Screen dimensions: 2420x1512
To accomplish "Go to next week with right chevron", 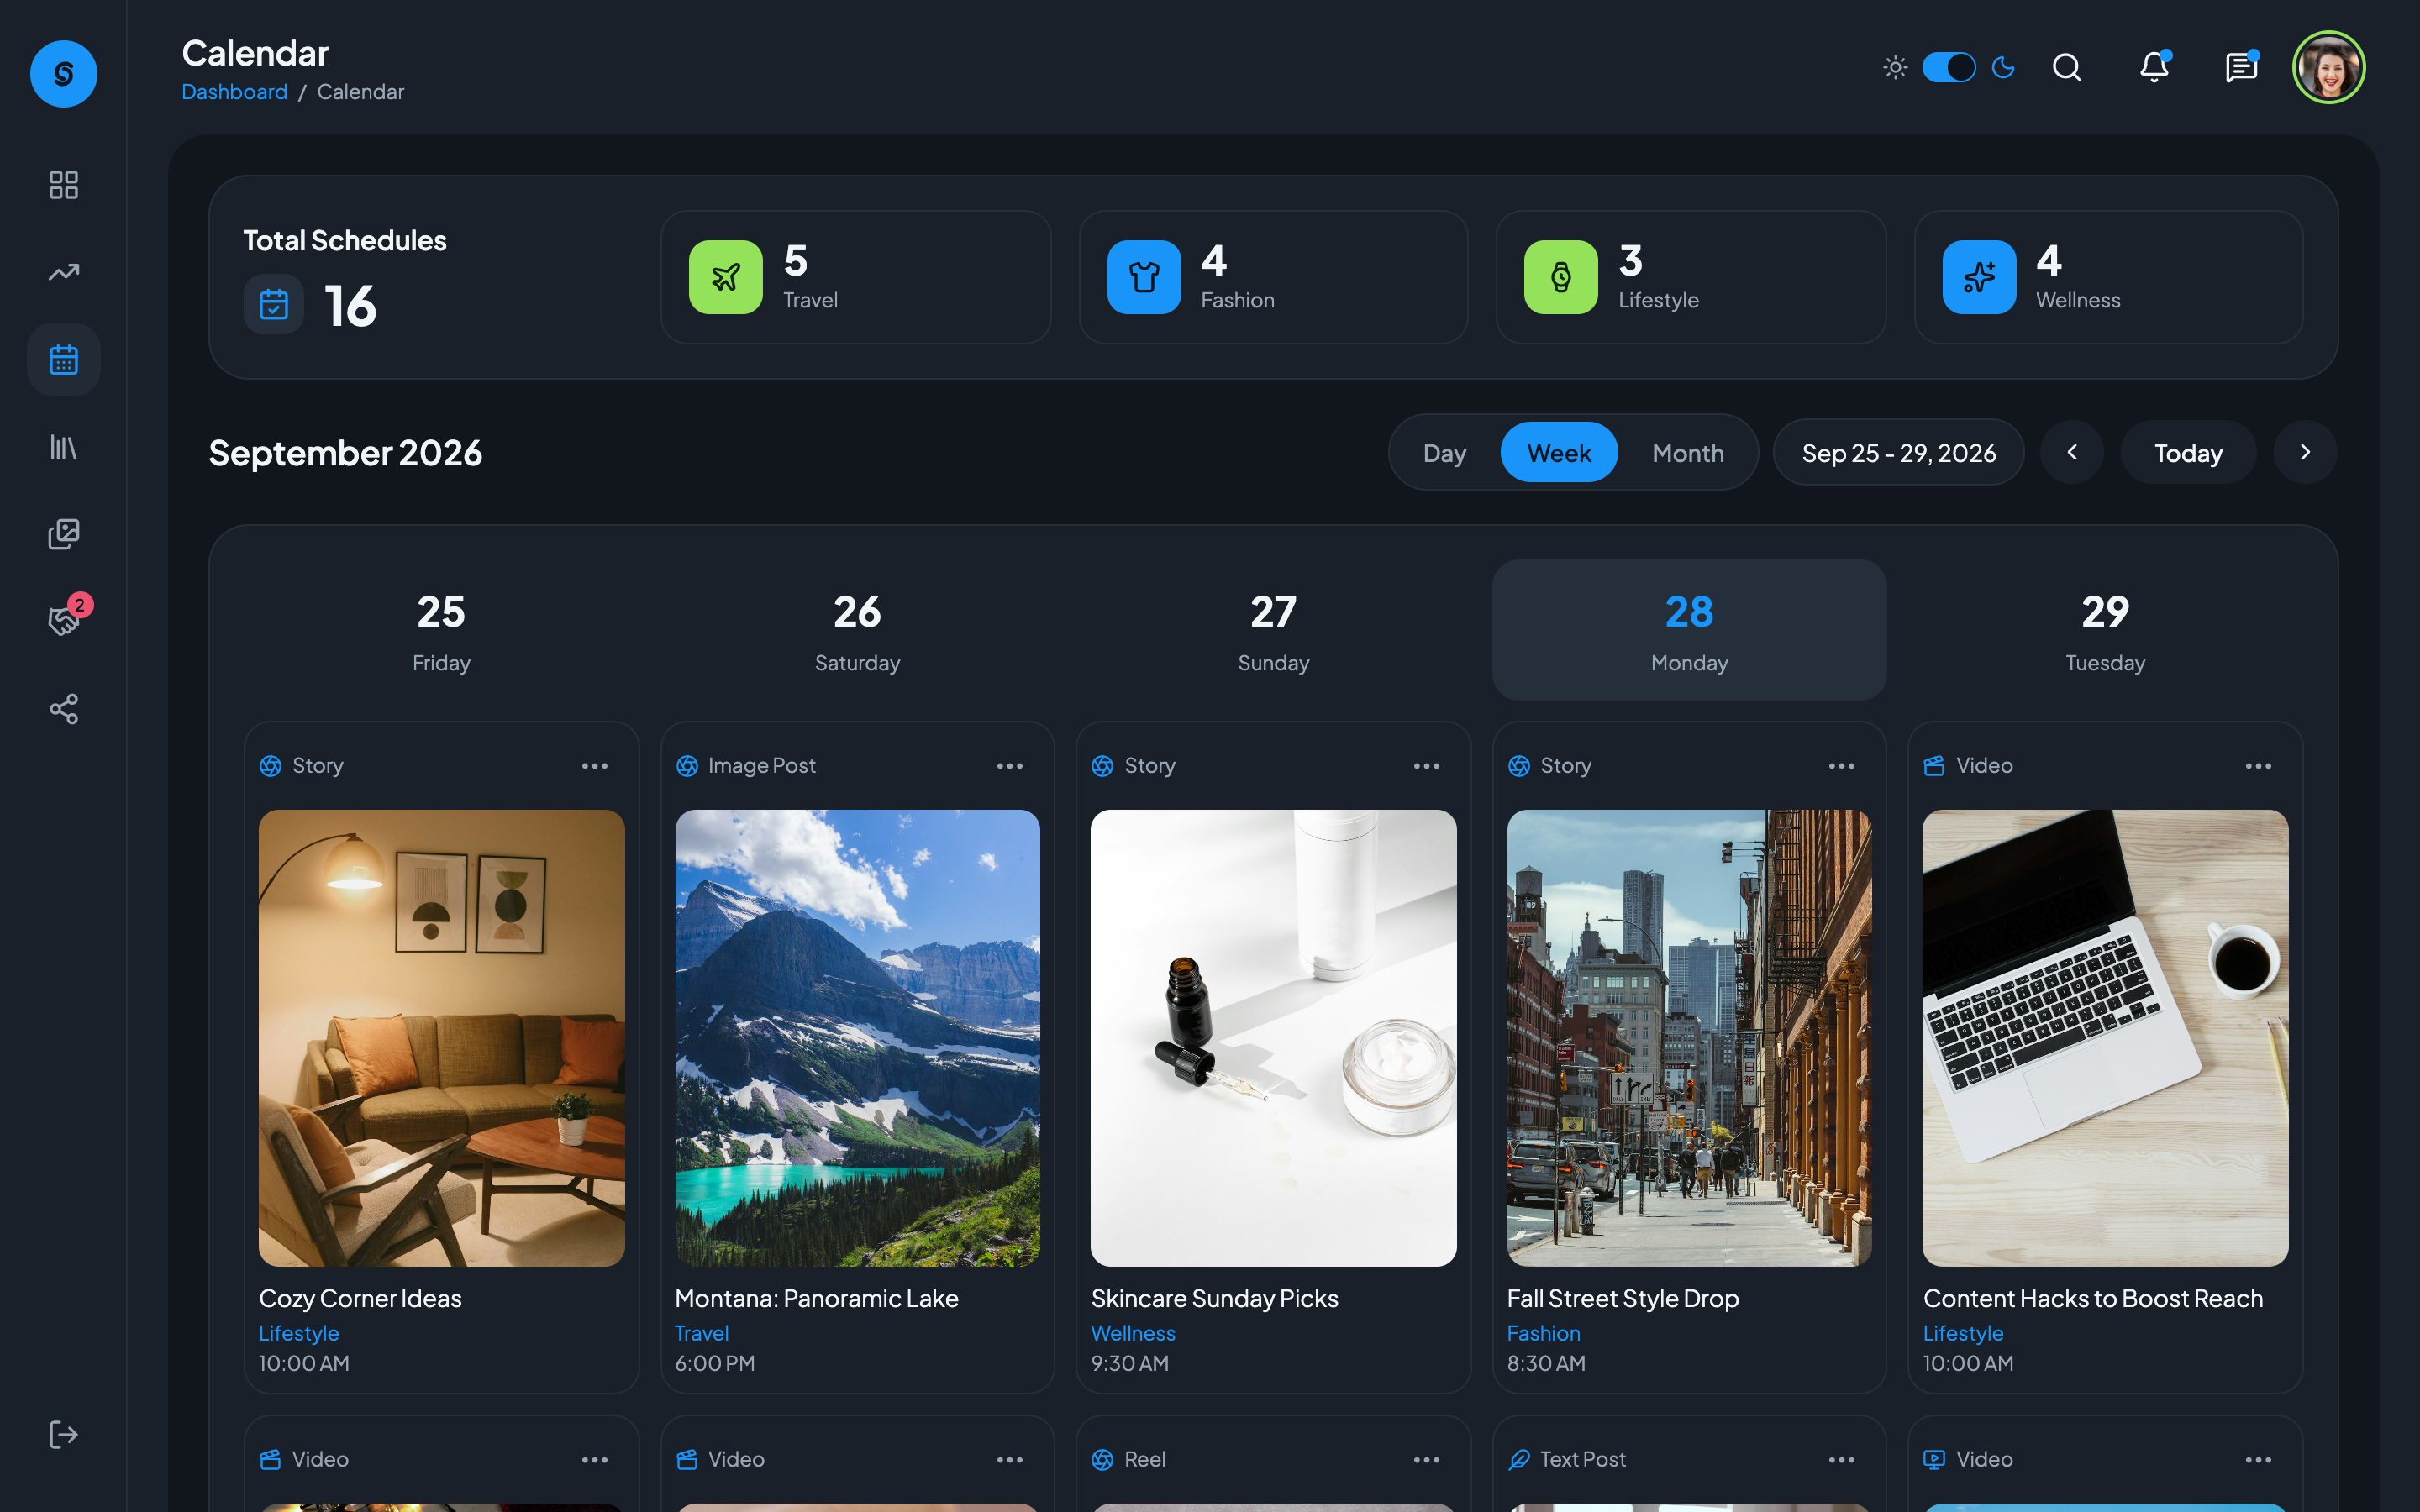I will tap(2305, 453).
